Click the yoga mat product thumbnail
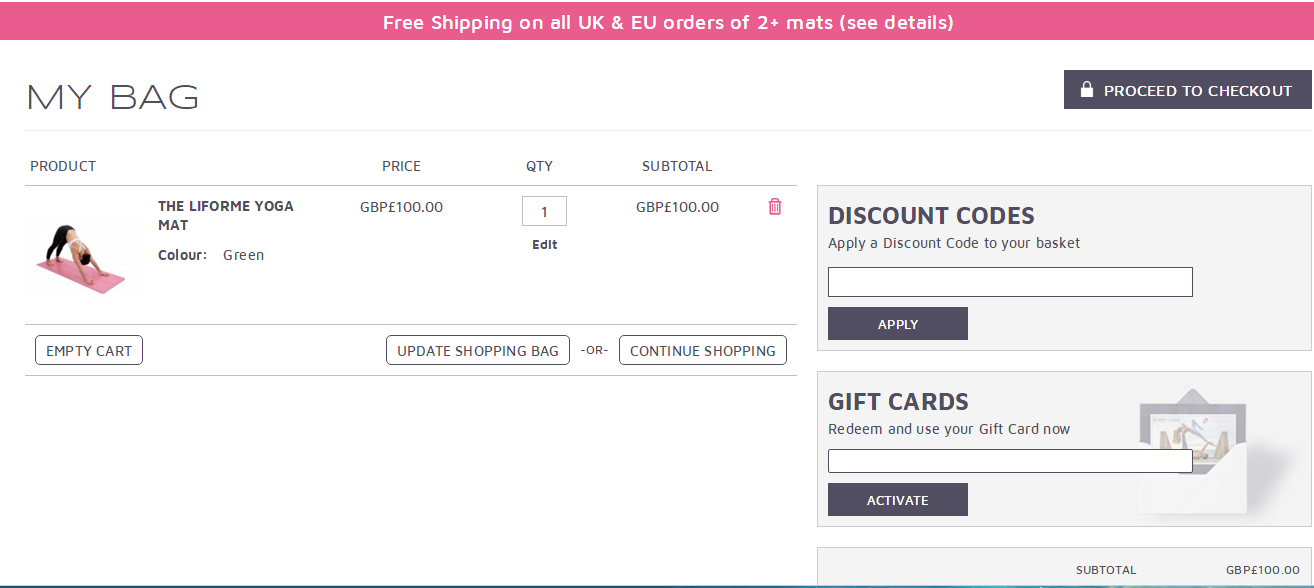The width and height of the screenshot is (1314, 588). click(x=84, y=254)
